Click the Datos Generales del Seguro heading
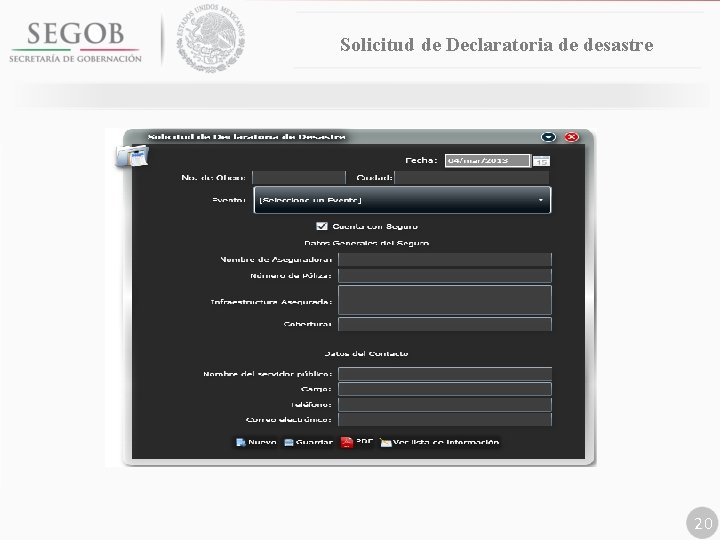Screen dimensions: 720x540 coord(366,243)
